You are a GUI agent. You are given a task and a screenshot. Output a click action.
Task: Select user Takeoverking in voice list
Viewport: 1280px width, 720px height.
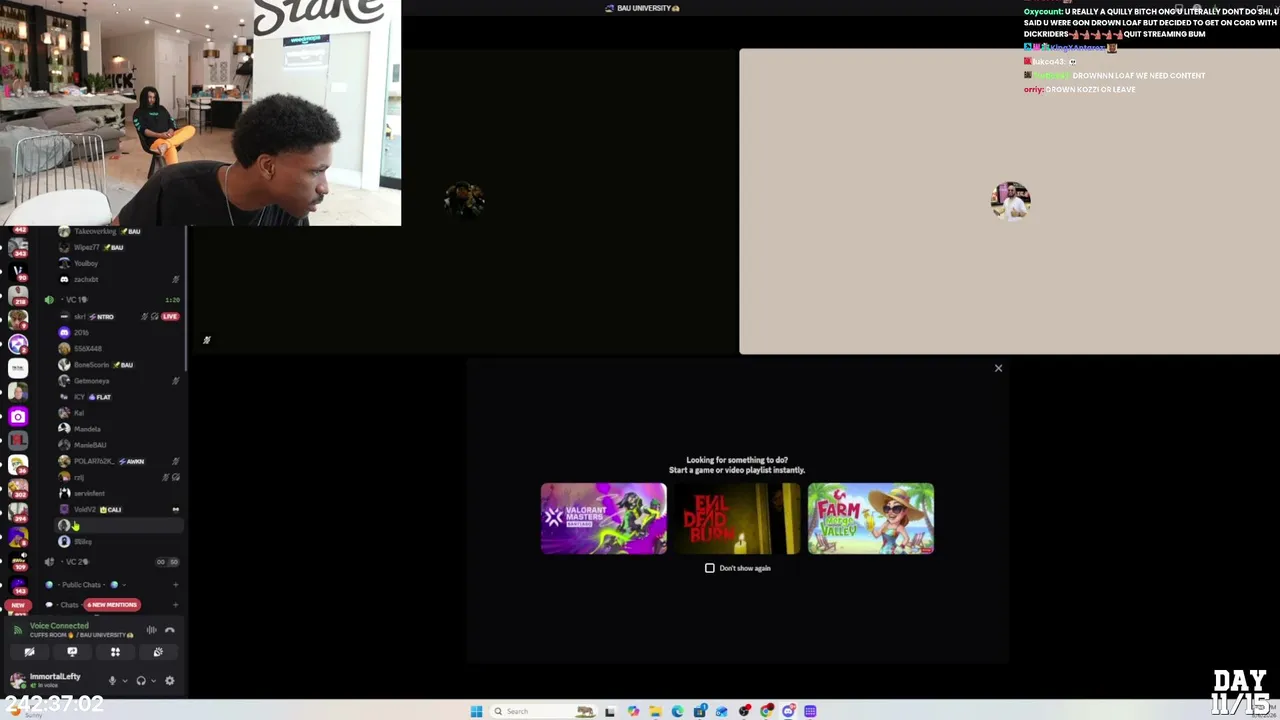click(x=118, y=231)
